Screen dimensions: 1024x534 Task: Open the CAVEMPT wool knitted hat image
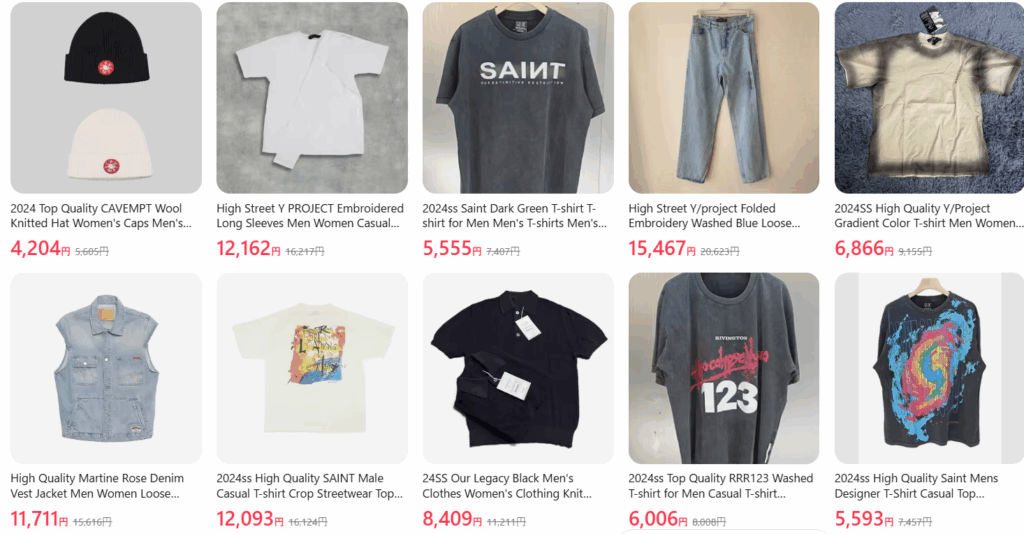(106, 98)
